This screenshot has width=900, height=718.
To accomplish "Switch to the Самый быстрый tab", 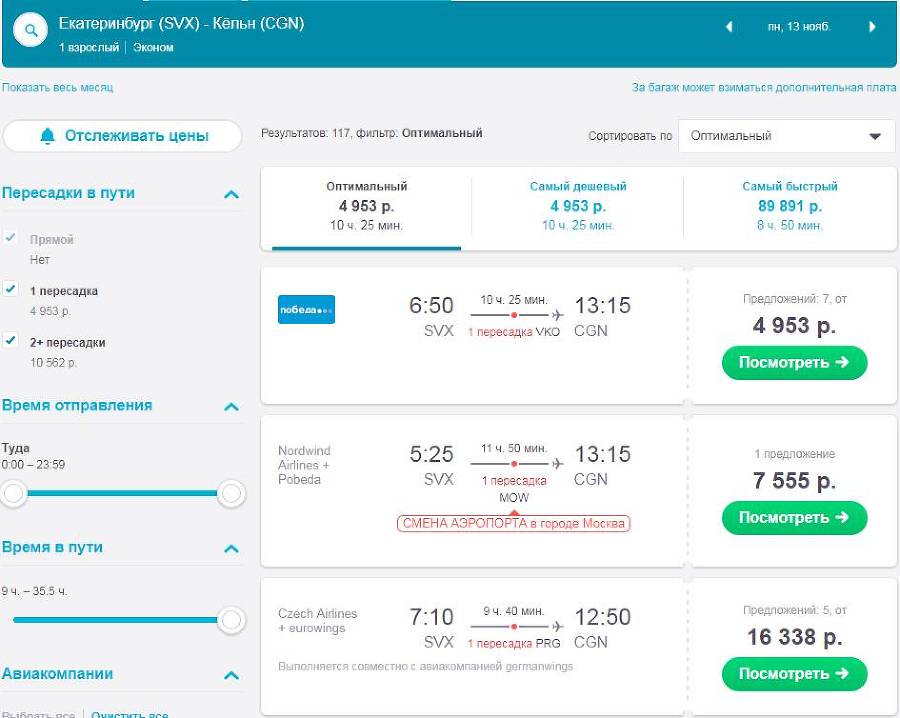I will (789, 206).
